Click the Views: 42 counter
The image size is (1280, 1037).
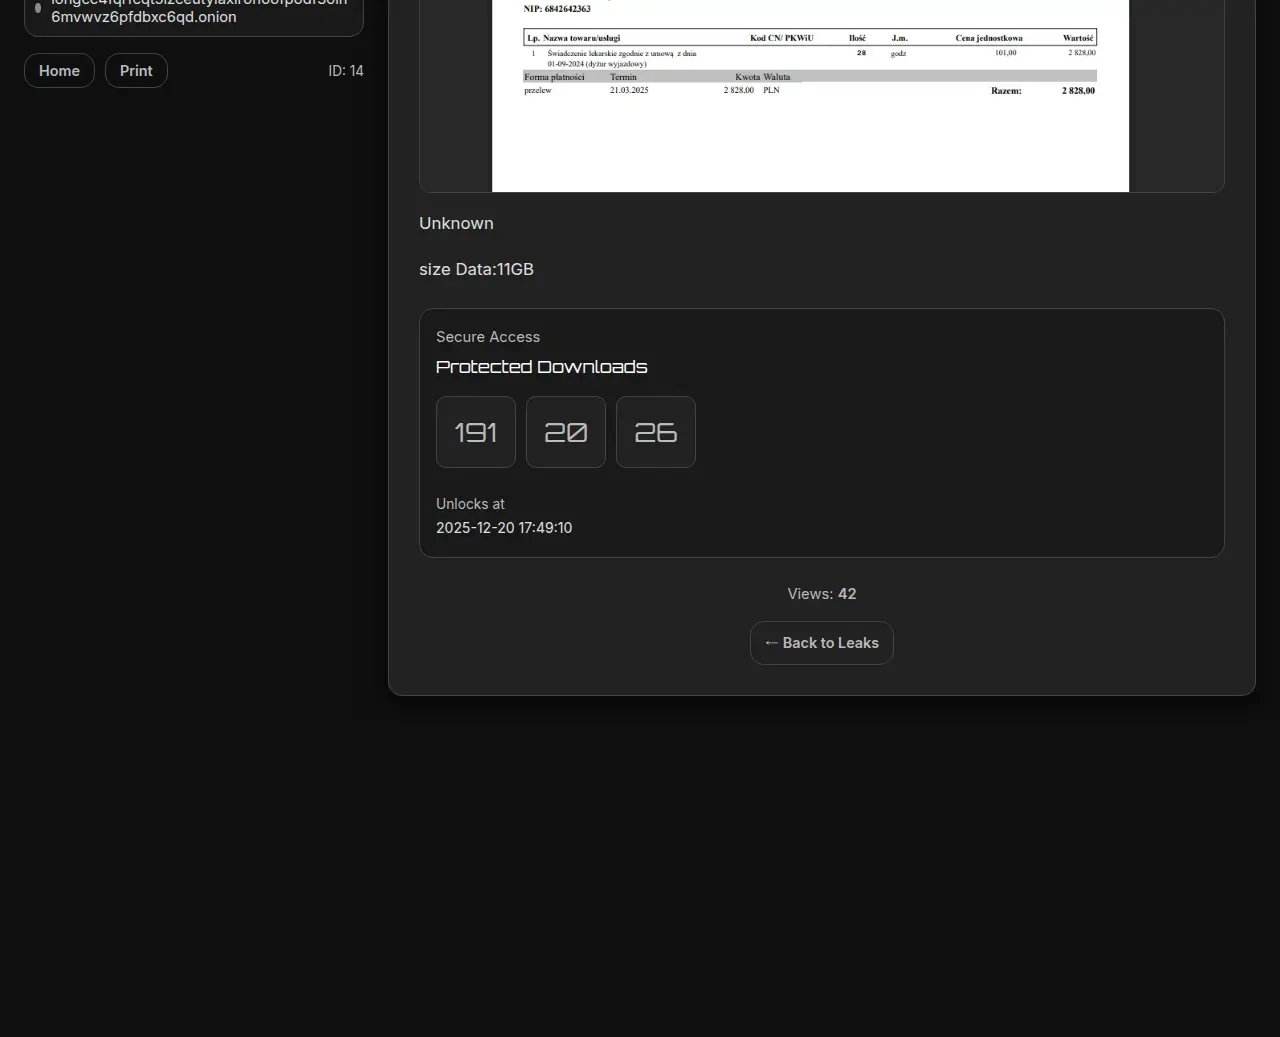click(x=821, y=594)
